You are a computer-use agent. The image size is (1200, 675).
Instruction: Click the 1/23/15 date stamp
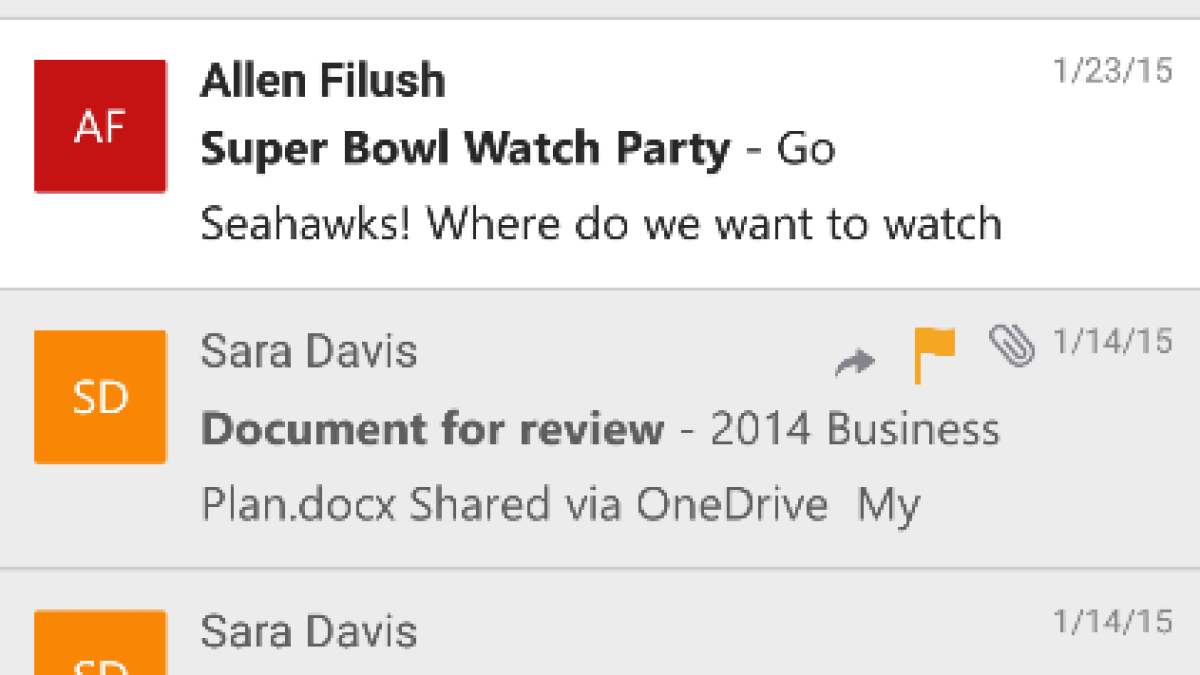coord(1112,72)
